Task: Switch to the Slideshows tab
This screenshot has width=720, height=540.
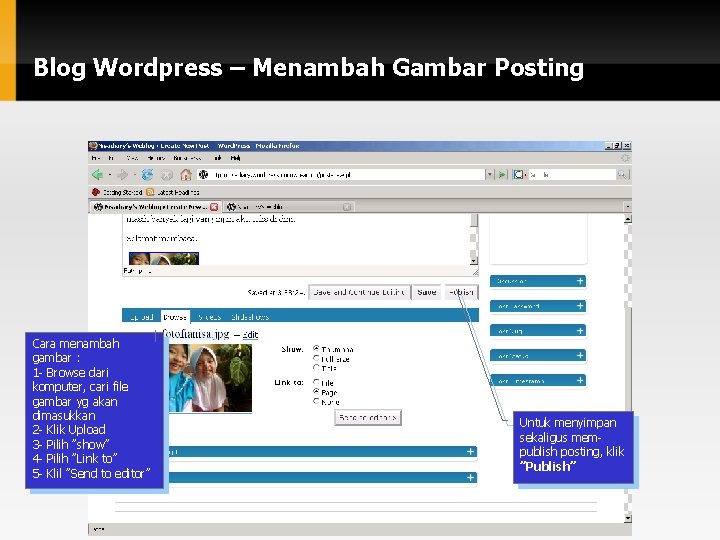Action: coord(250,317)
